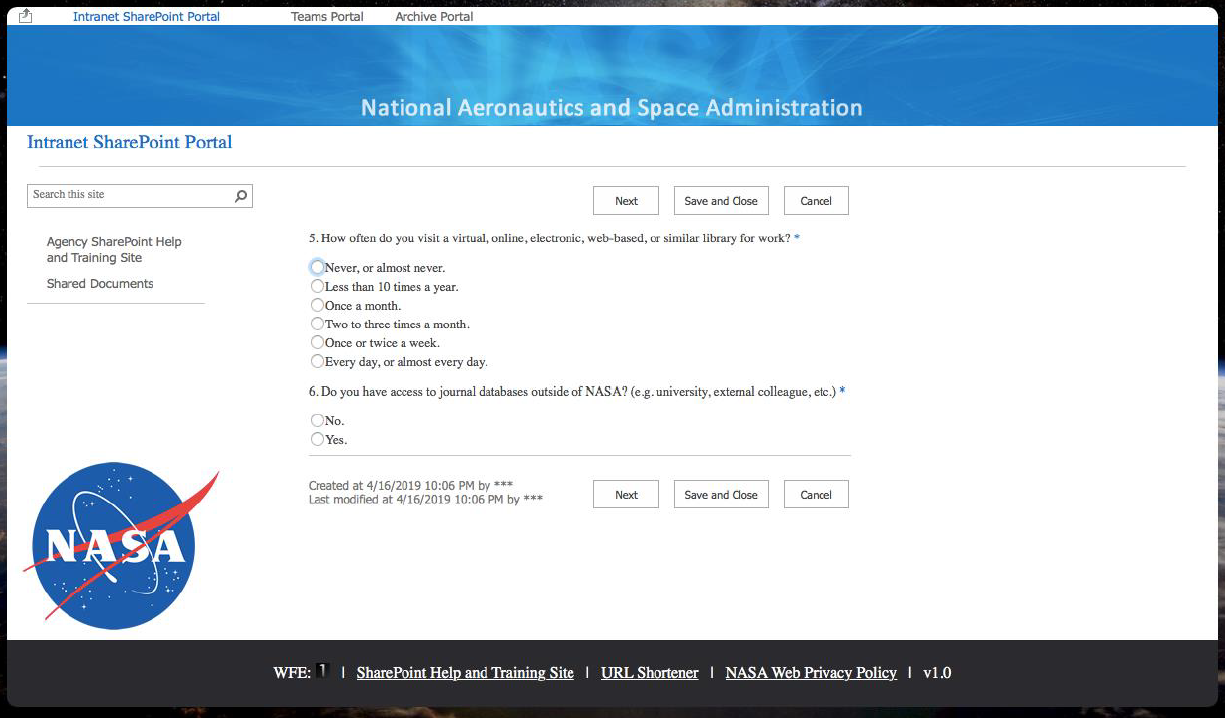Answer 'Yes' to journal database access
The width and height of the screenshot is (1225, 718).
pyautogui.click(x=317, y=439)
